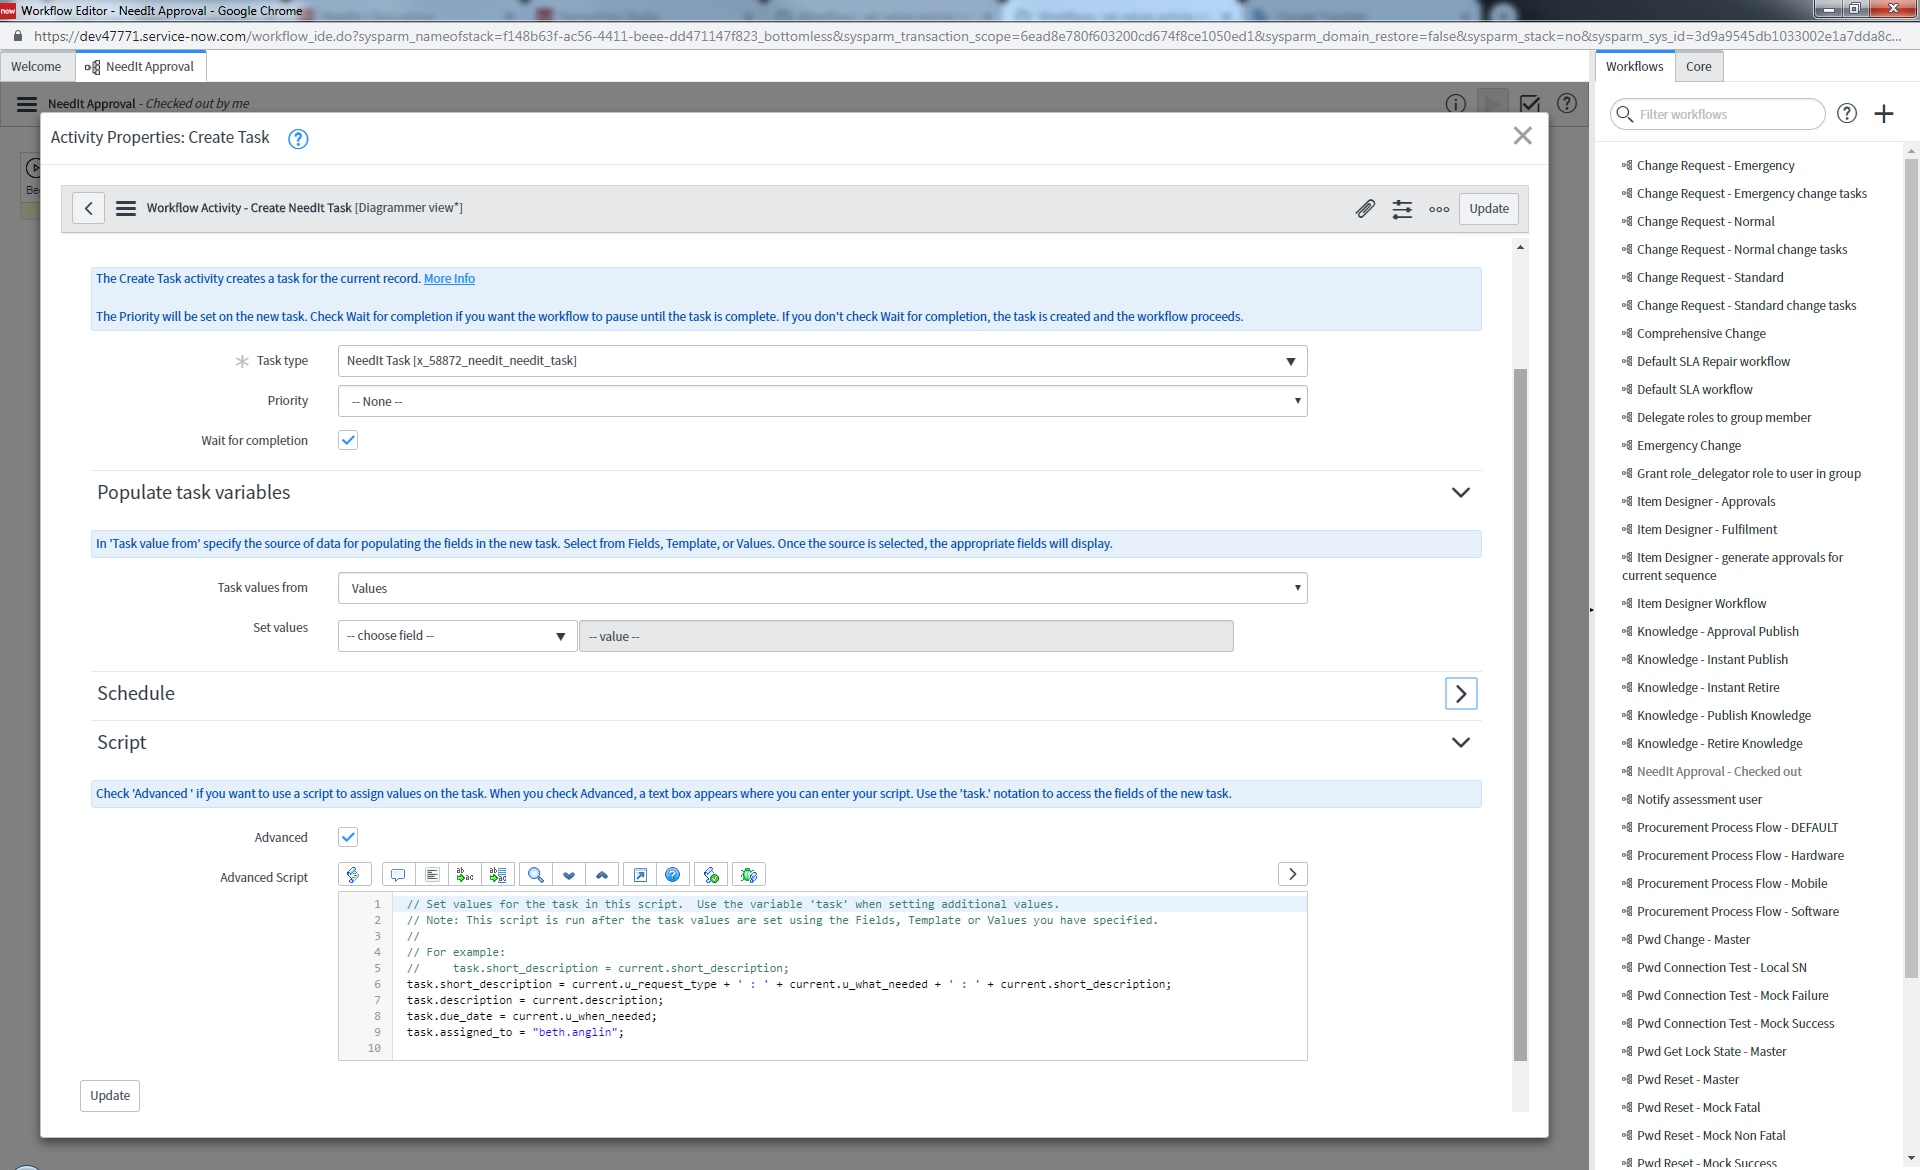
Task: Open the more options ellipsis icon
Action: point(1439,209)
